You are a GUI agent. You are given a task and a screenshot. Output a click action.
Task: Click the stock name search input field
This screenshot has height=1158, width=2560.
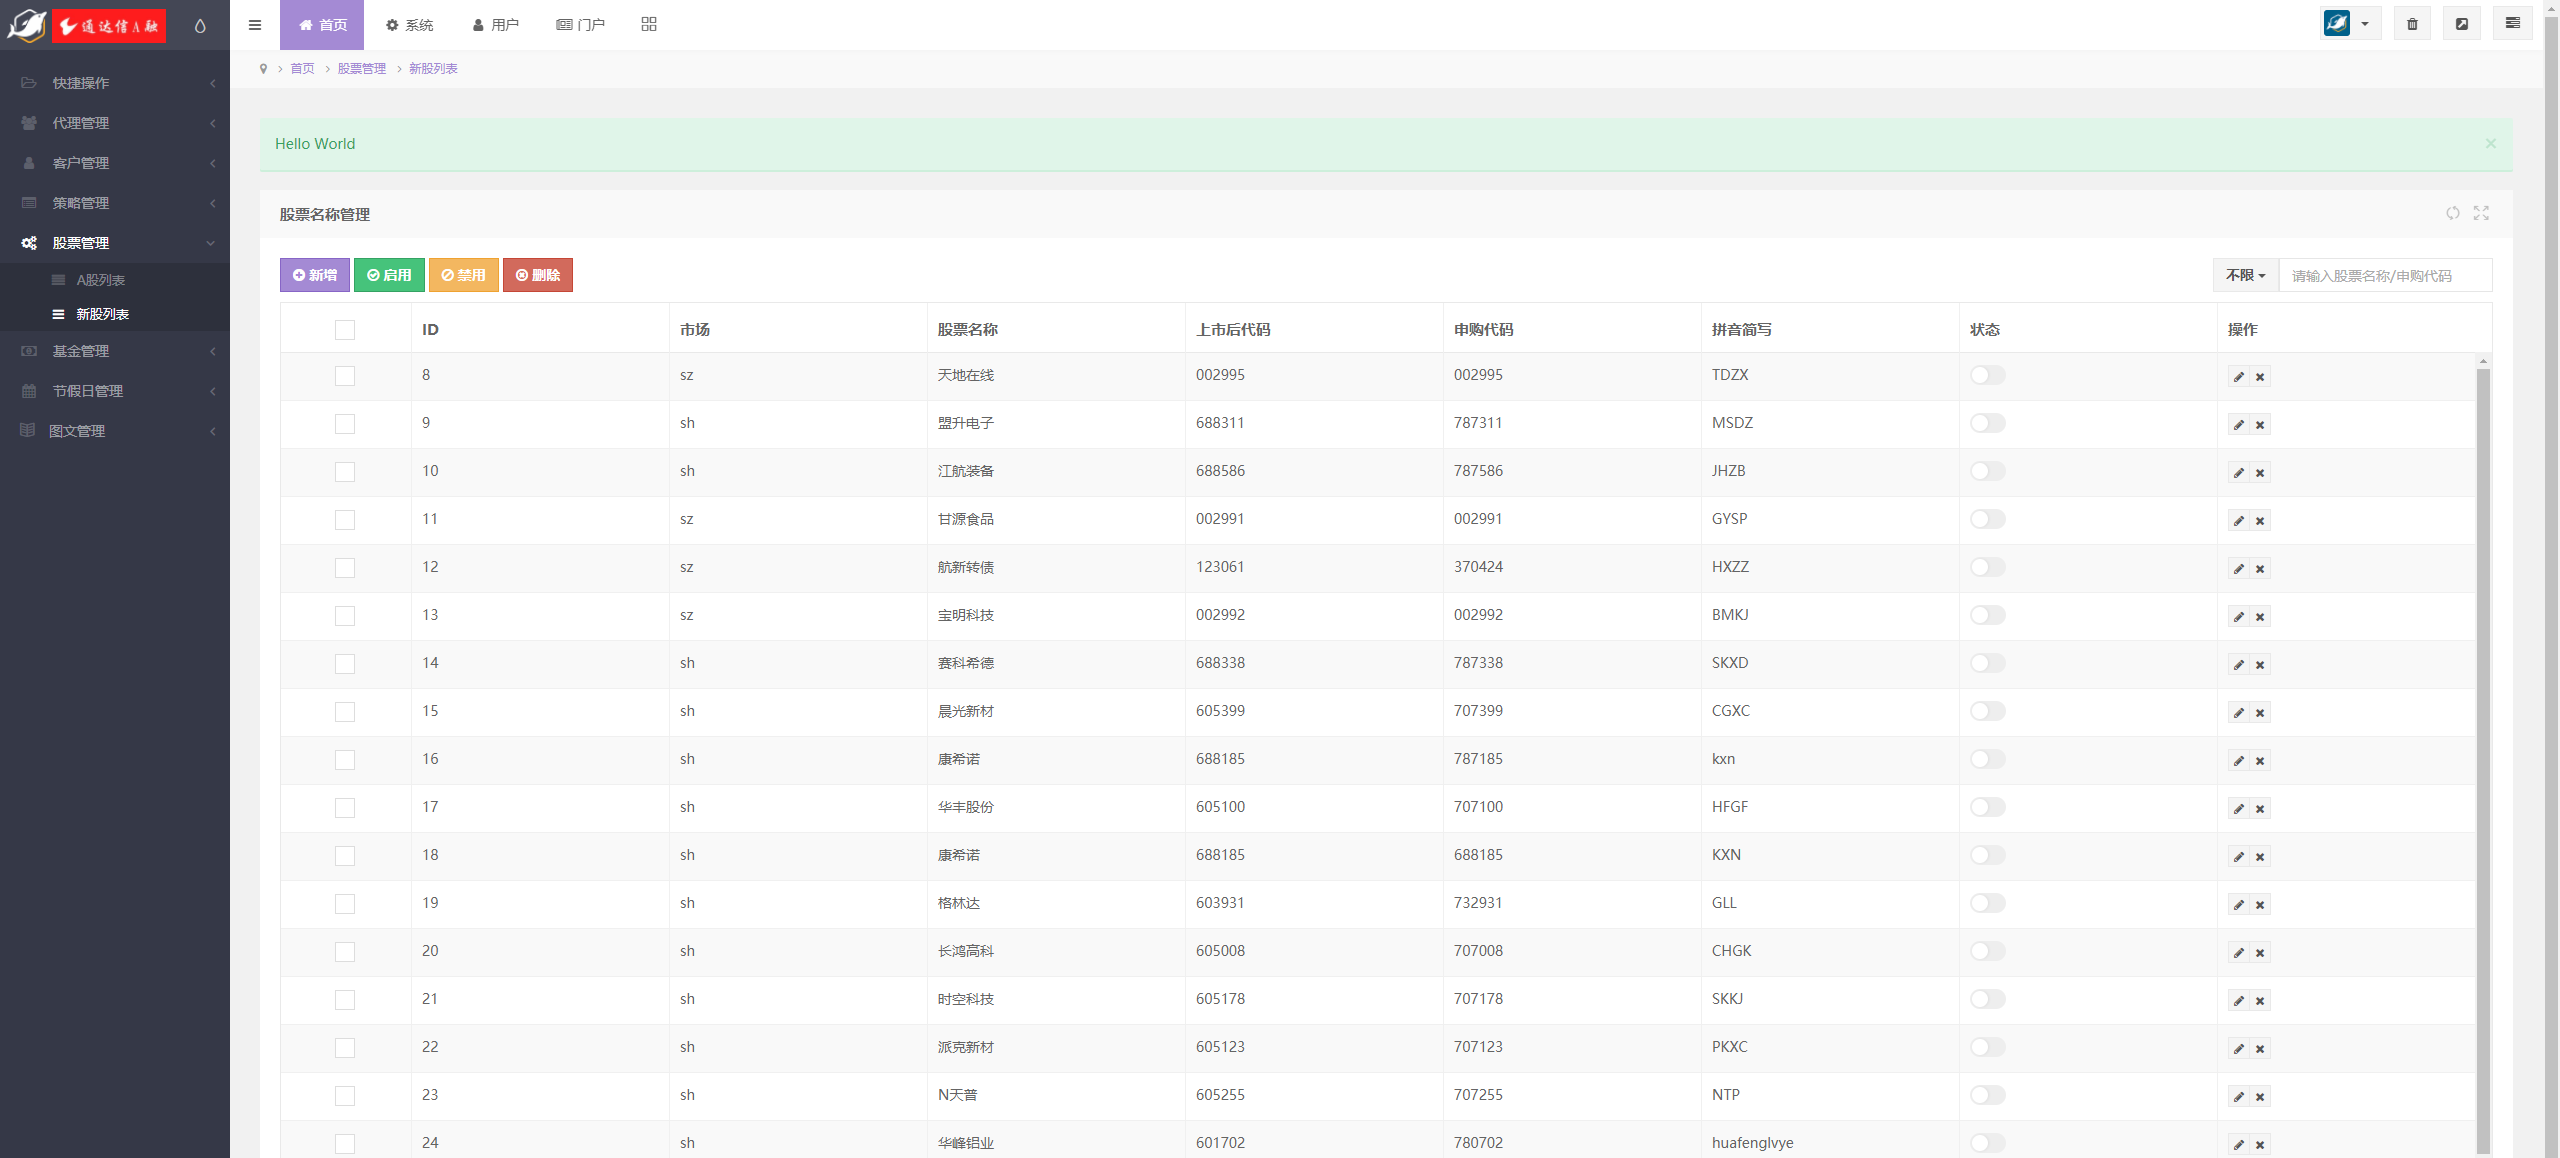coord(2383,275)
